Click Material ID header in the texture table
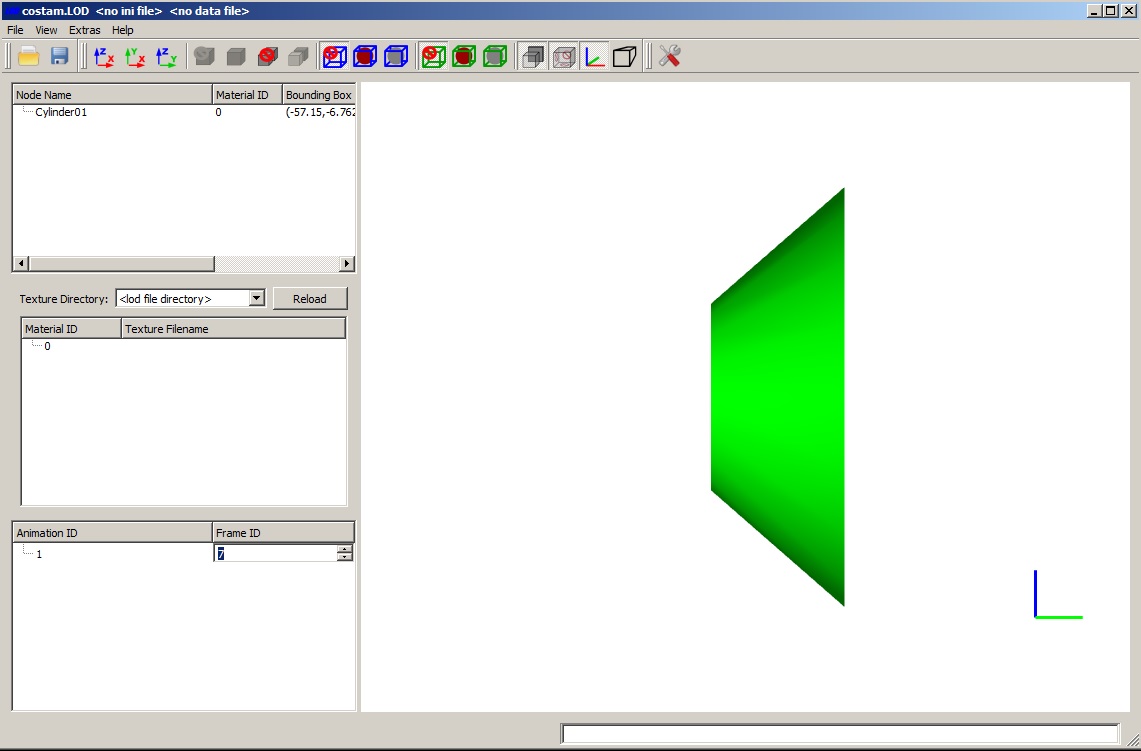Image resolution: width=1141 pixels, height=751 pixels. 71,329
